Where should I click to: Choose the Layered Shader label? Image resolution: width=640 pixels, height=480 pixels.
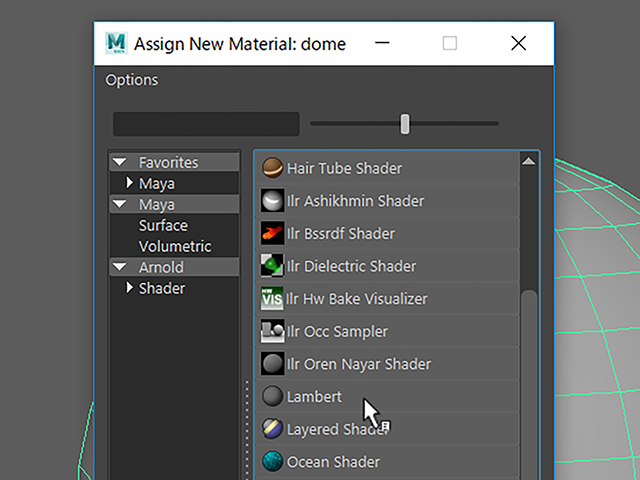click(x=338, y=429)
